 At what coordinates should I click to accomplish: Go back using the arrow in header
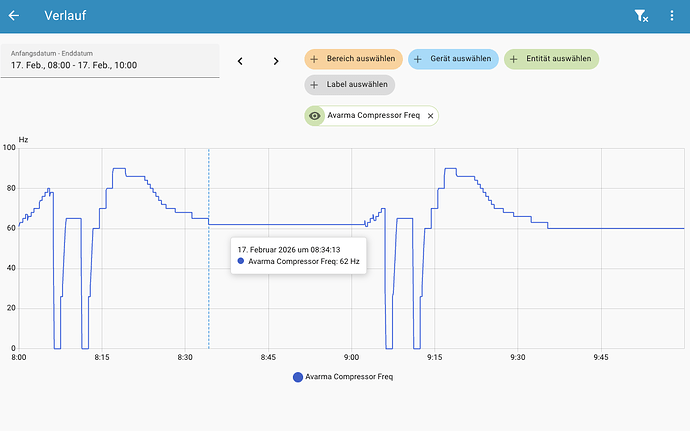tap(14, 16)
